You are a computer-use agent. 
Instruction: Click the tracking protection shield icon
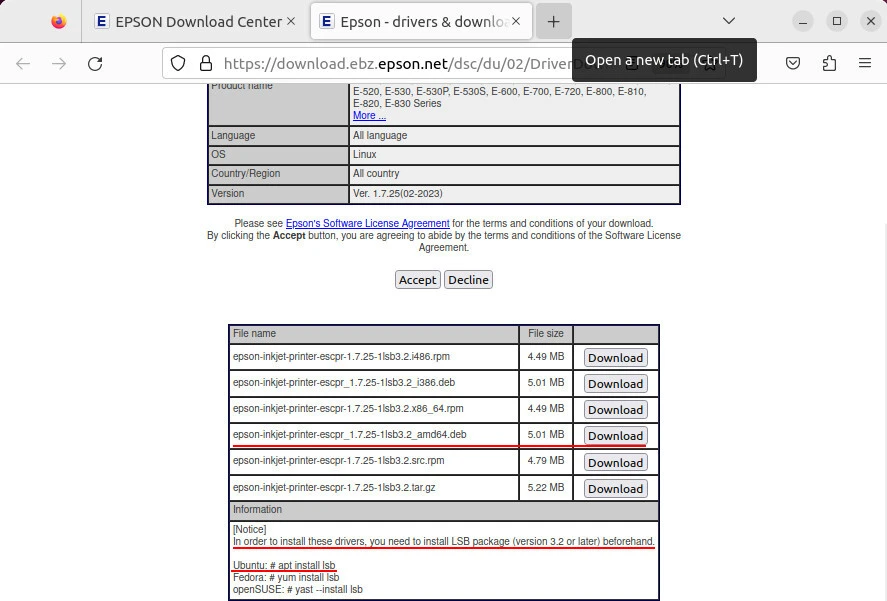(178, 63)
